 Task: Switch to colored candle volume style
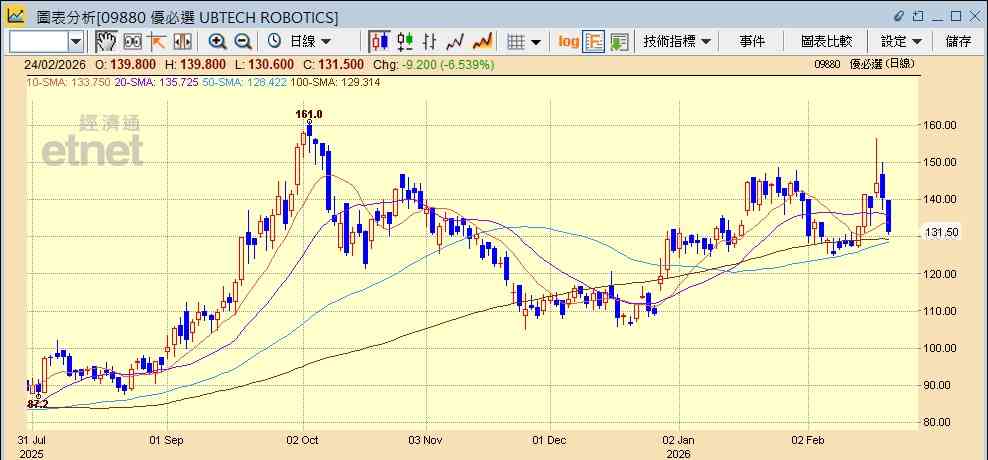(x=405, y=42)
